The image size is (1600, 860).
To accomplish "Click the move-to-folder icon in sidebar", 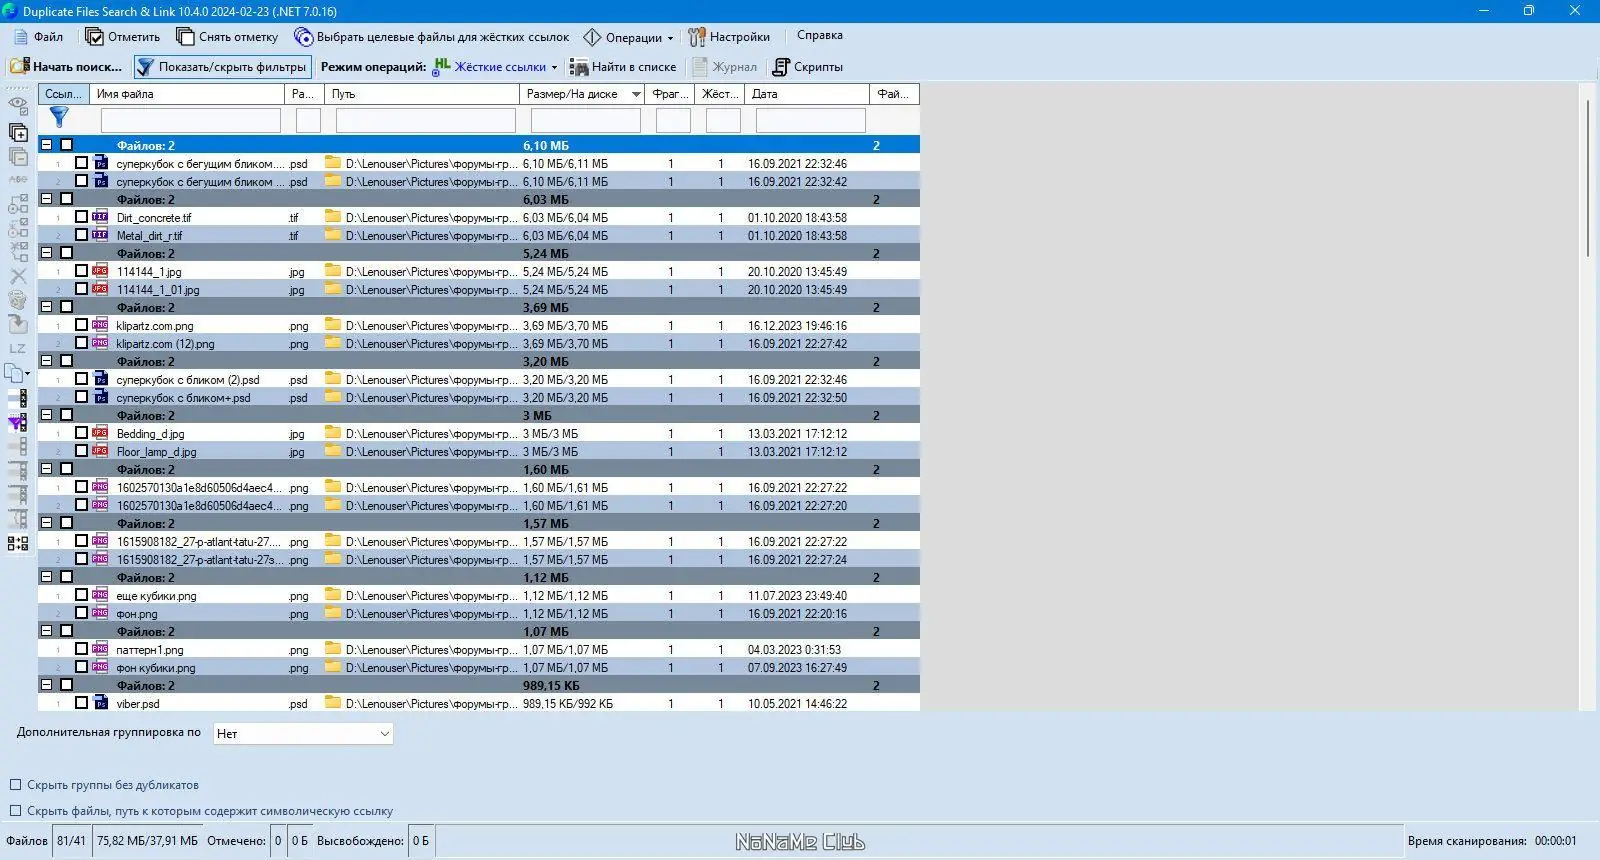I will [x=18, y=324].
